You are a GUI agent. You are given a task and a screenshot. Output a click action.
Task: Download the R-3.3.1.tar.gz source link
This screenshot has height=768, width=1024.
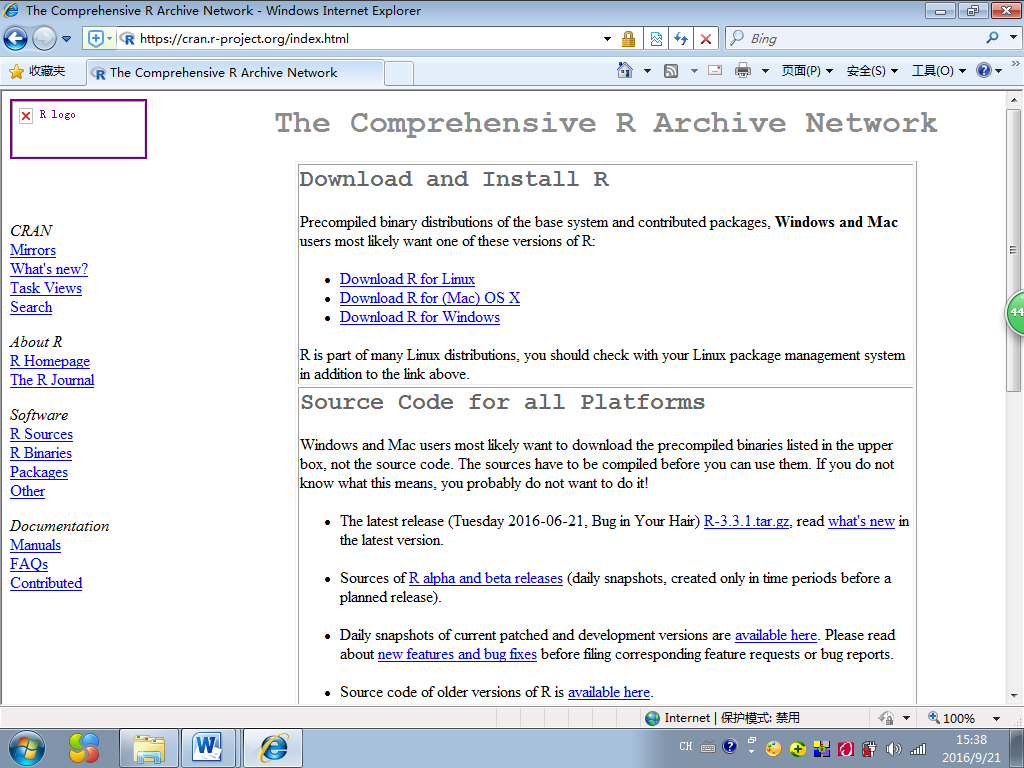(746, 521)
